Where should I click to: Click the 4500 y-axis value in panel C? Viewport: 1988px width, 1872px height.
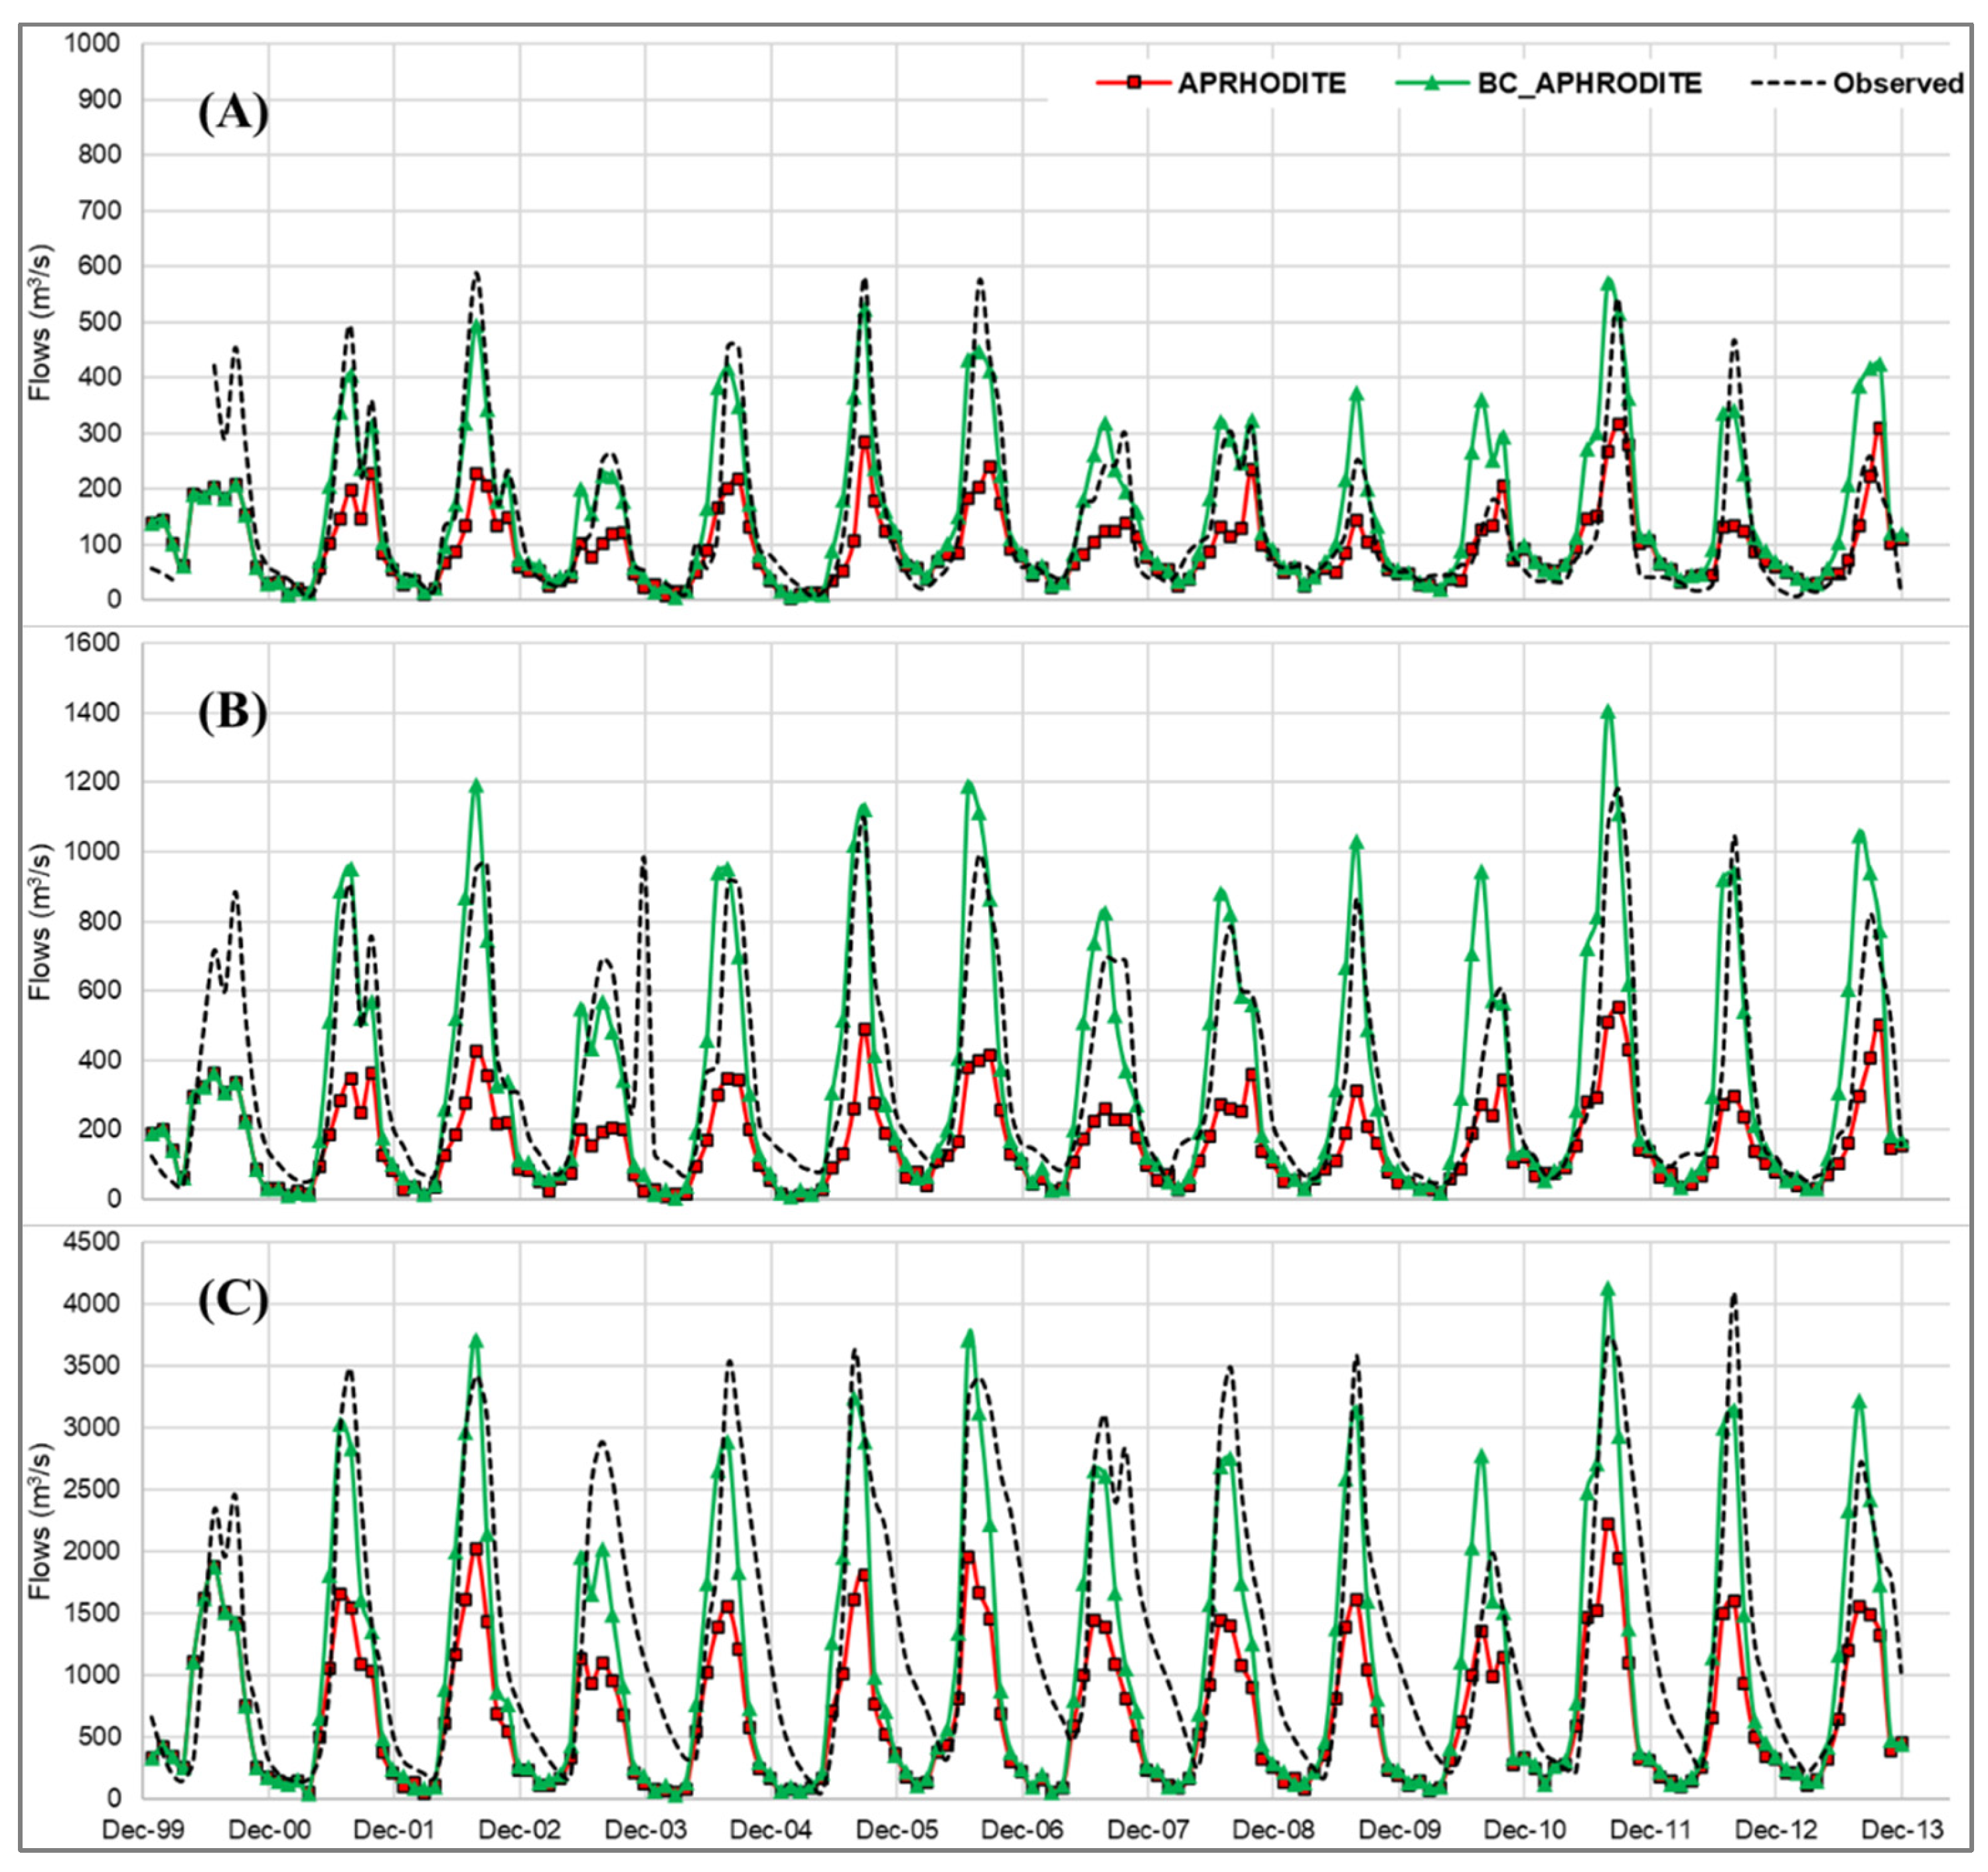[92, 1242]
